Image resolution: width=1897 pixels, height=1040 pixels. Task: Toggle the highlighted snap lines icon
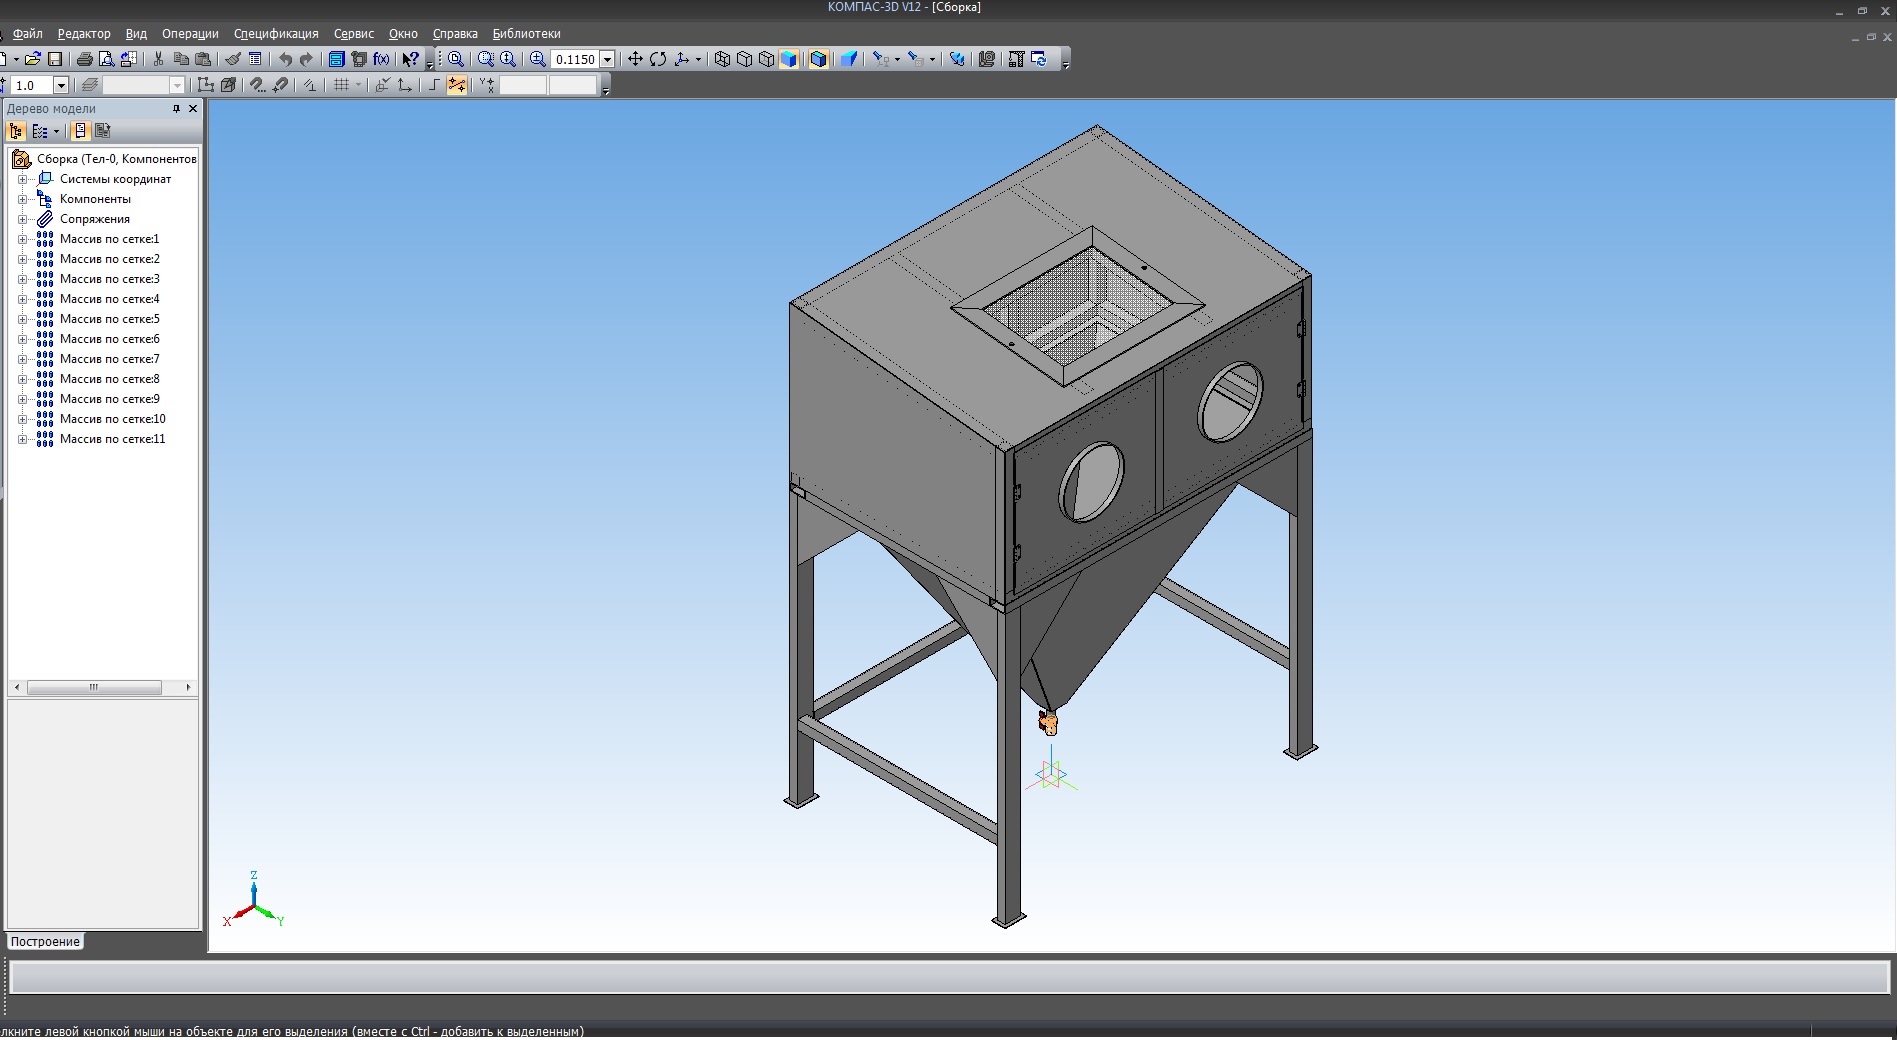(457, 85)
